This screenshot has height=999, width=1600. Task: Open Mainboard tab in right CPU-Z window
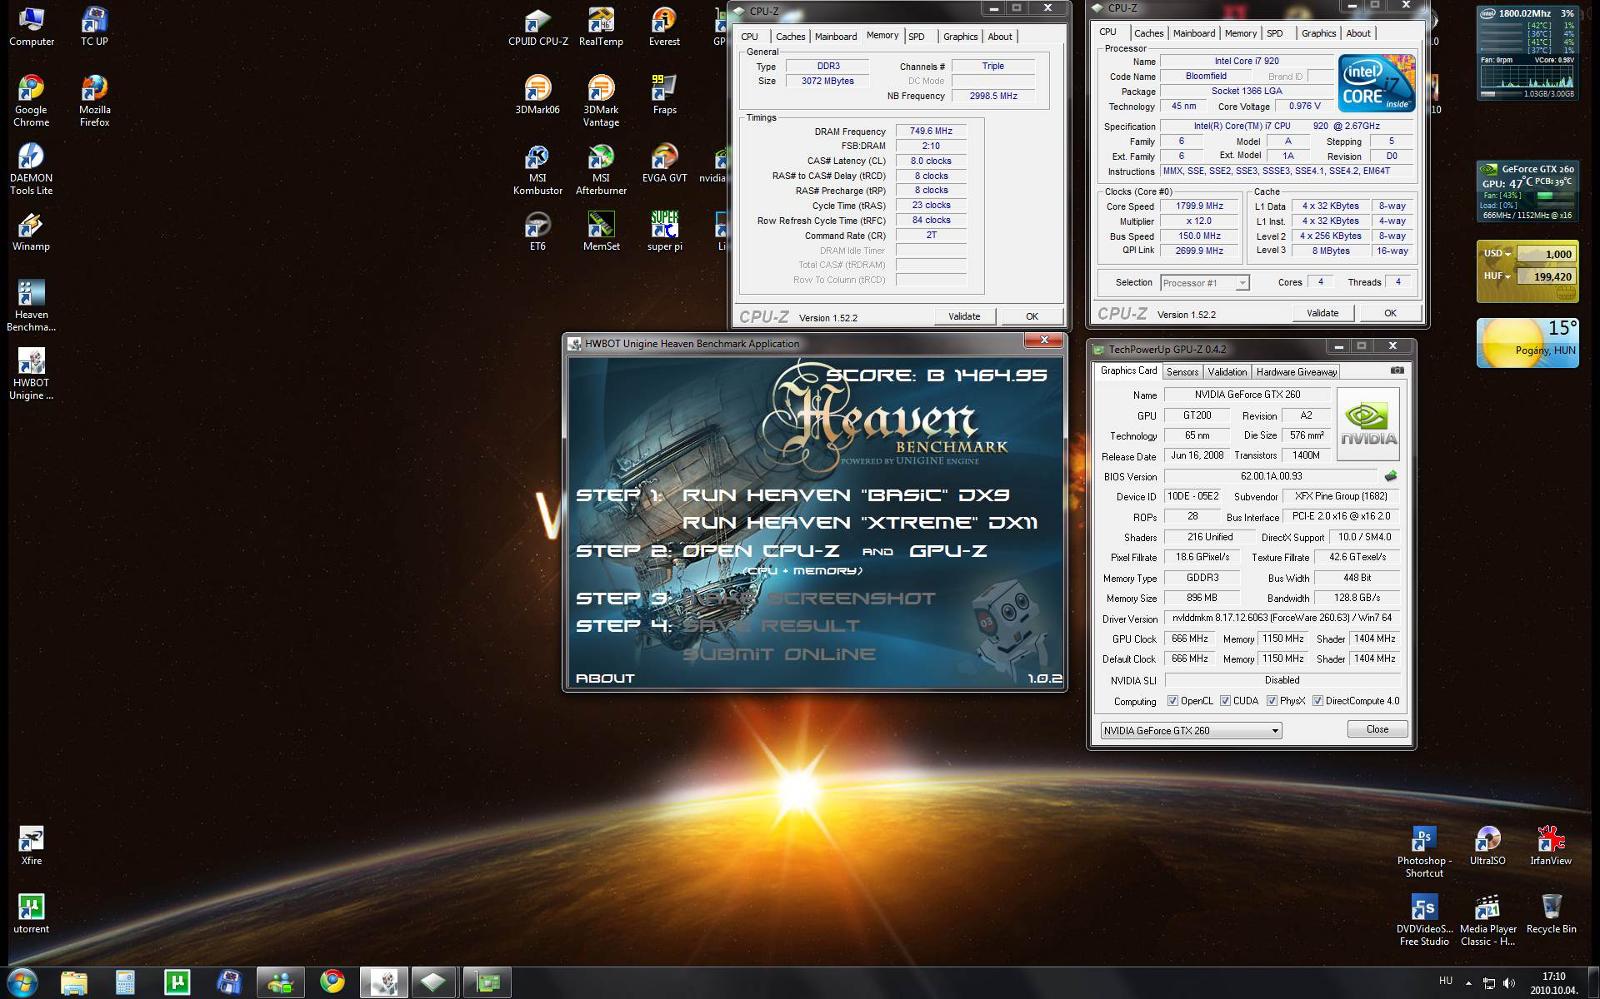(1194, 33)
